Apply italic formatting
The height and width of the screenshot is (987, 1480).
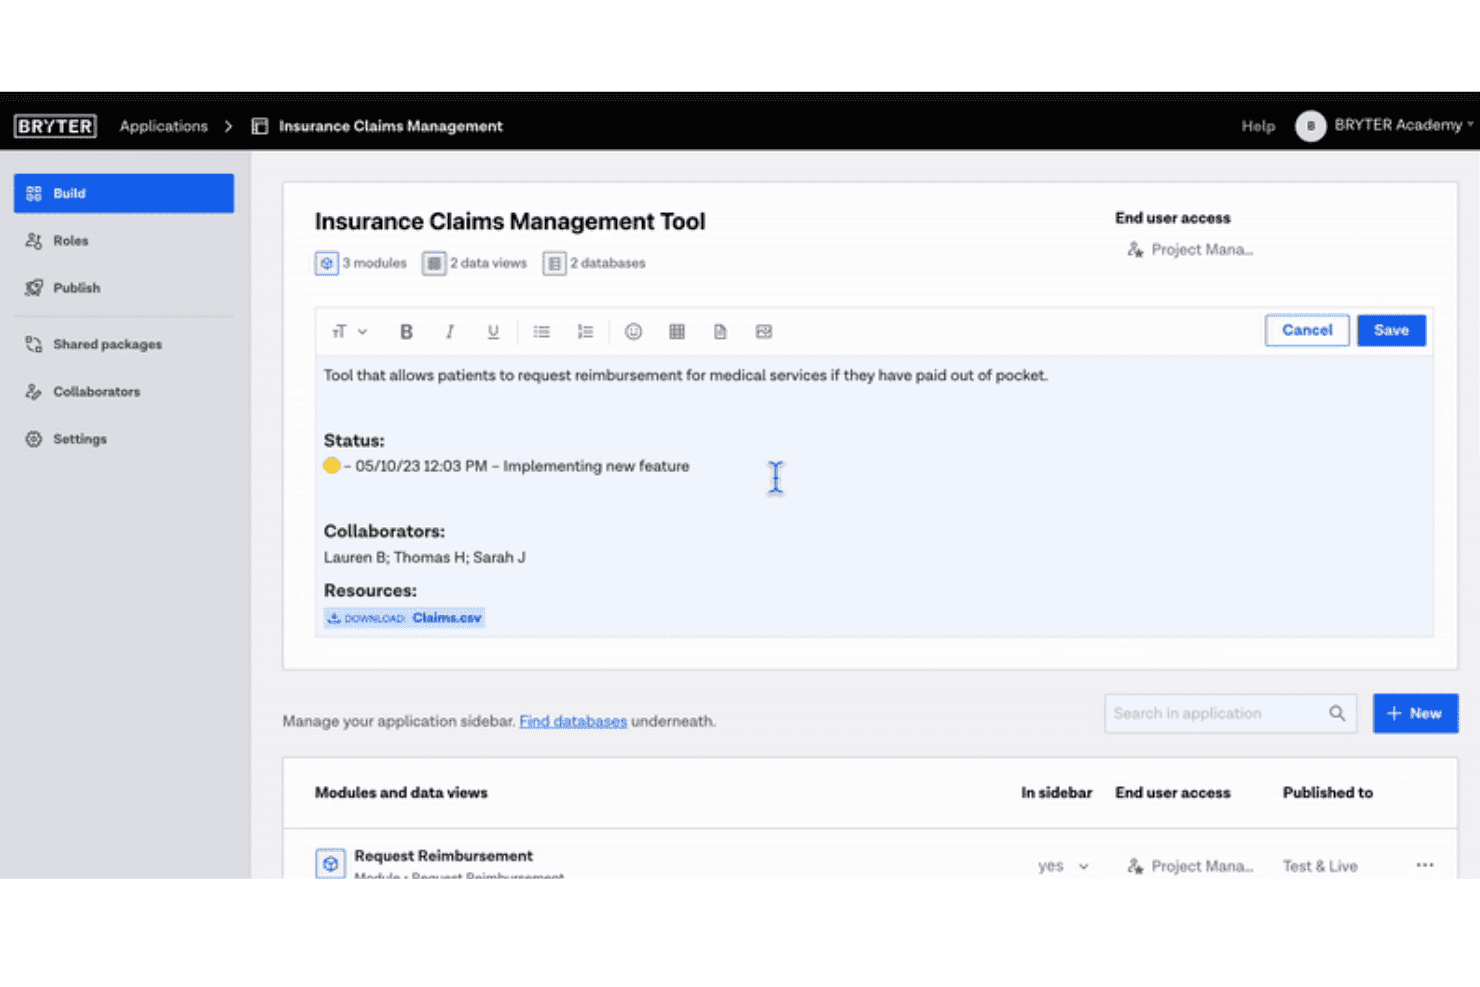[450, 332]
